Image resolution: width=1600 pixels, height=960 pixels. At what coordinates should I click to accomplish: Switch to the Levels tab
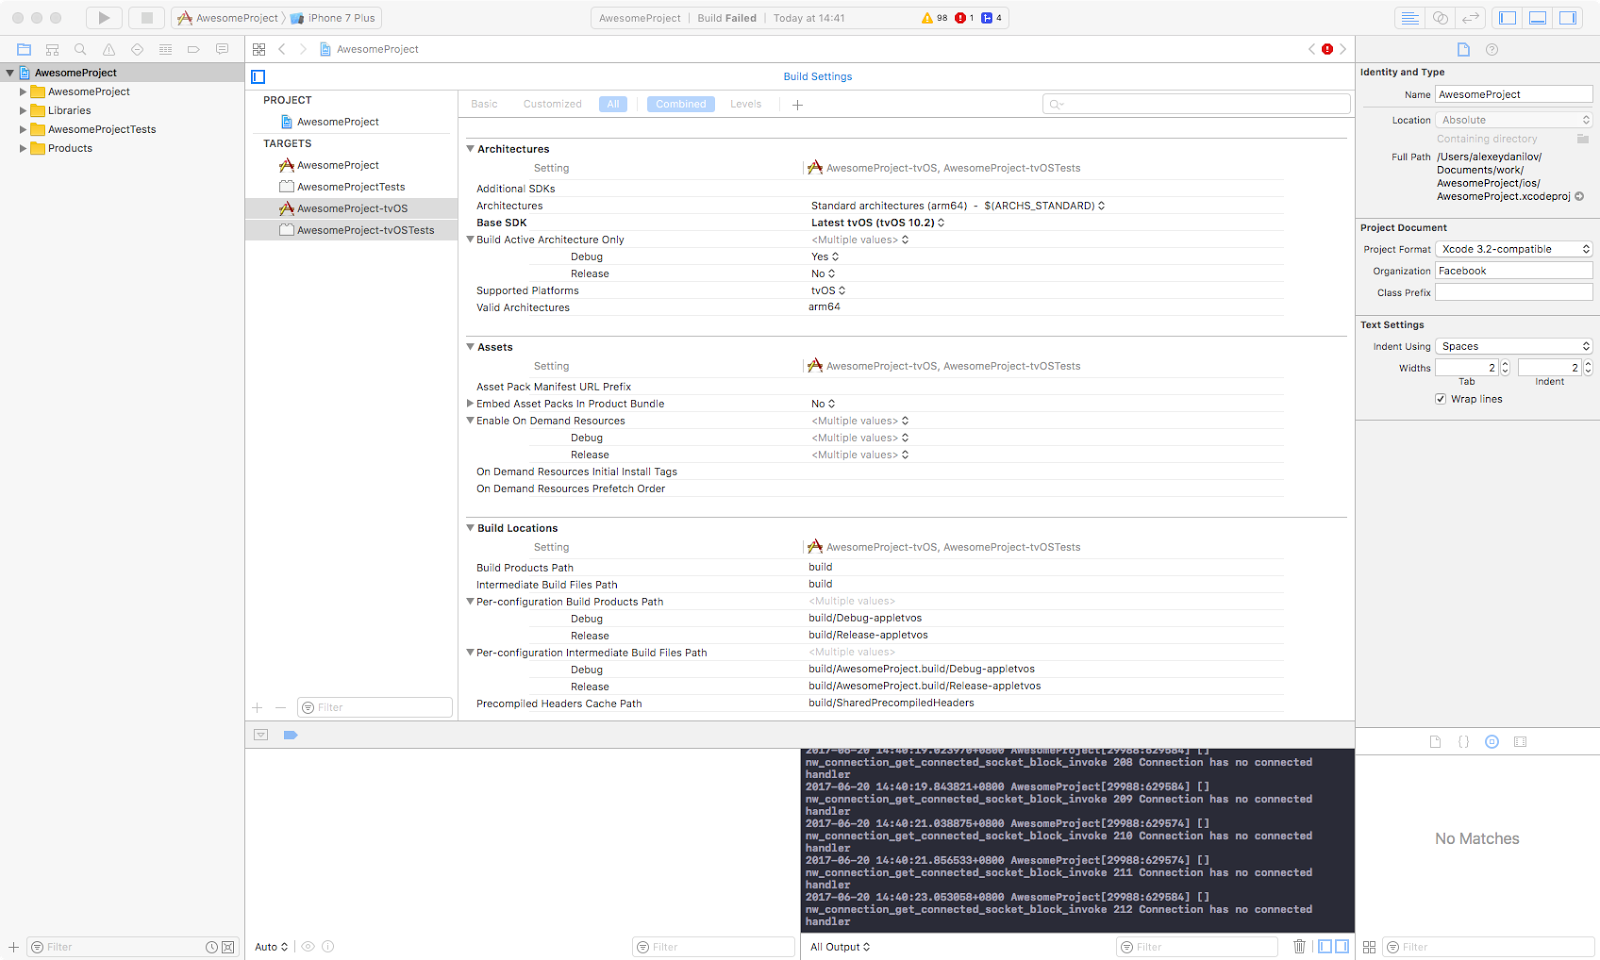tap(745, 103)
